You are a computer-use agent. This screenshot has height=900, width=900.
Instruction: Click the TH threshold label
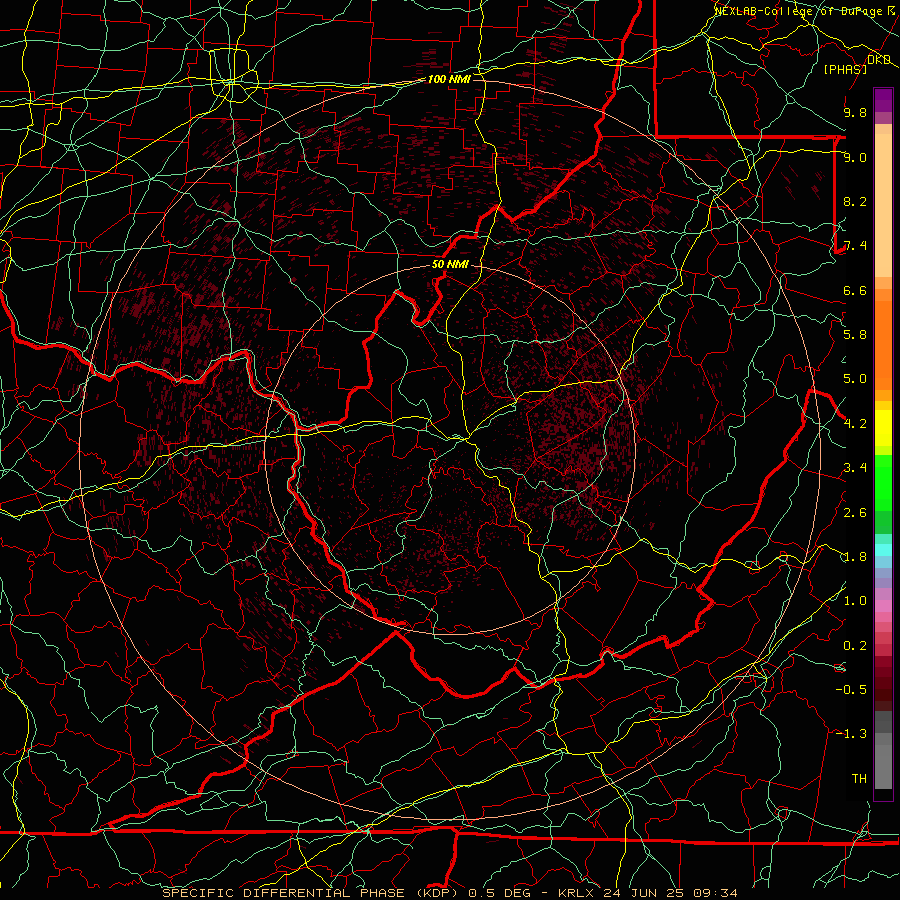click(859, 779)
